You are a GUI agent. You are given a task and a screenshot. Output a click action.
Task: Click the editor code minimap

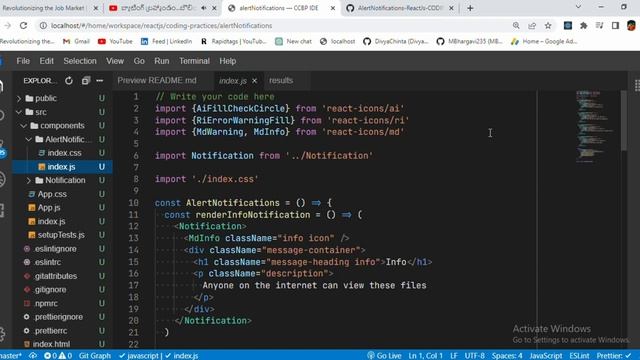pyautogui.click(x=596, y=127)
